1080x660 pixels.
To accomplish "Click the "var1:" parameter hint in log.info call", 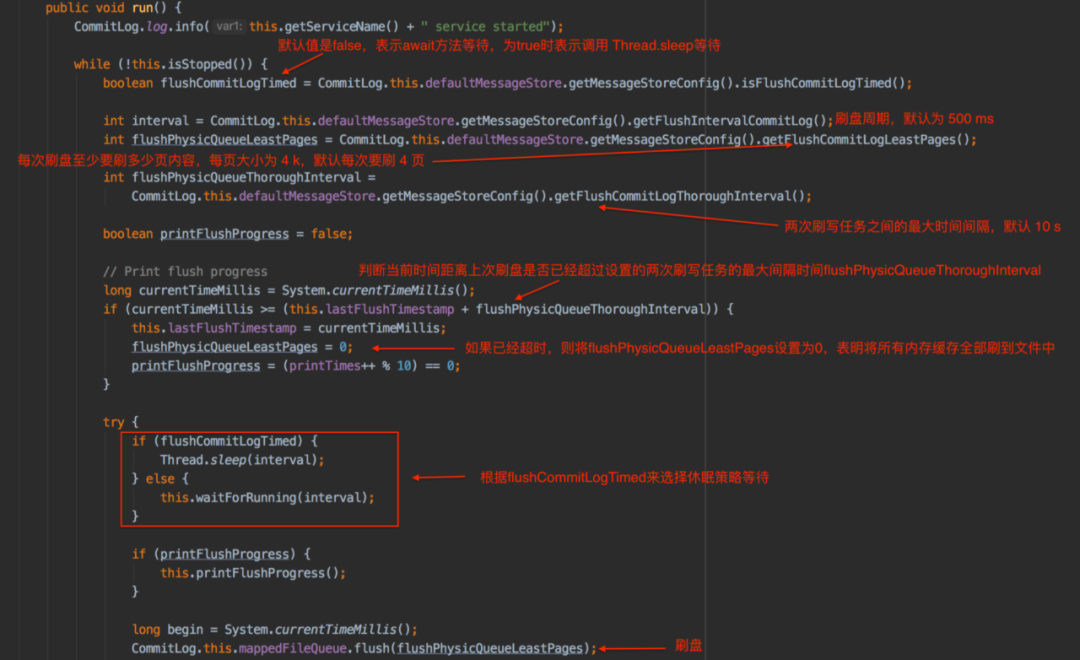I will [x=229, y=26].
